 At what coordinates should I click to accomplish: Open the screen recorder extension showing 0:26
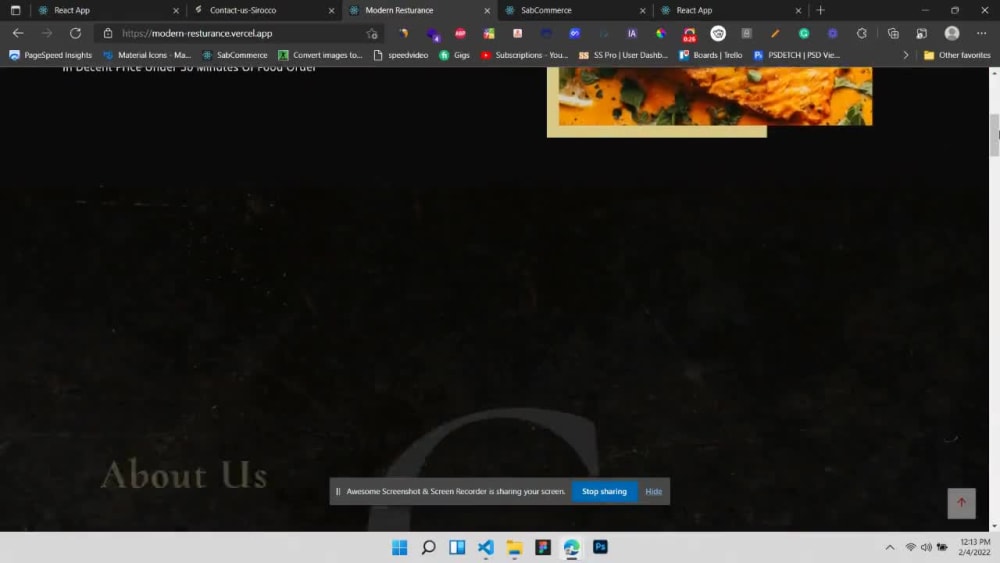[x=689, y=34]
